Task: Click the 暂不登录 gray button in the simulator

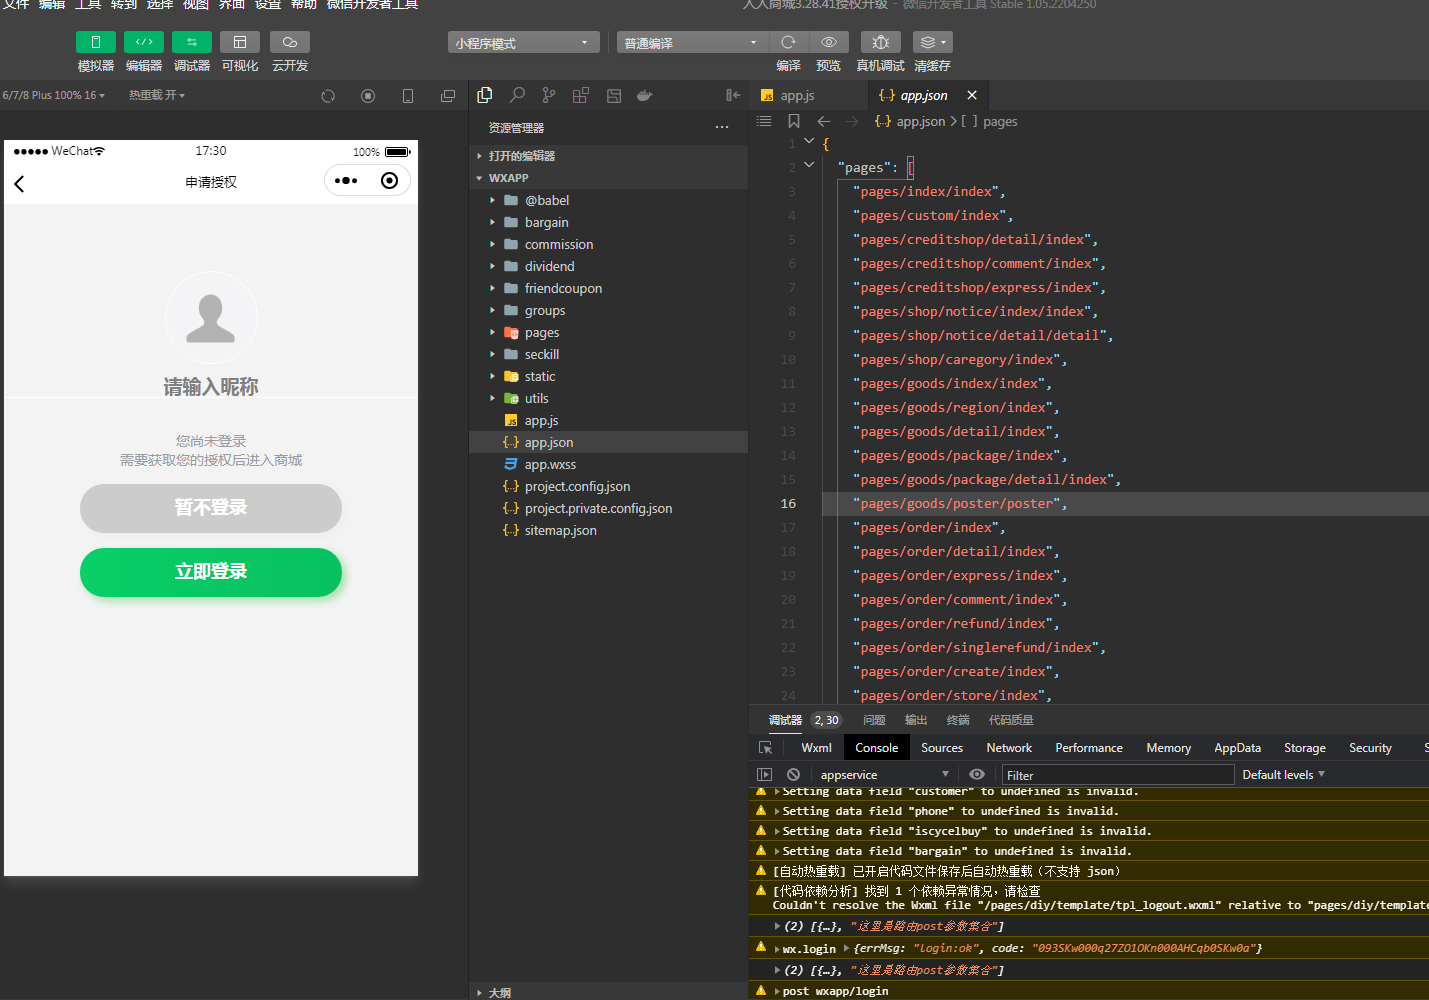Action: [x=211, y=508]
